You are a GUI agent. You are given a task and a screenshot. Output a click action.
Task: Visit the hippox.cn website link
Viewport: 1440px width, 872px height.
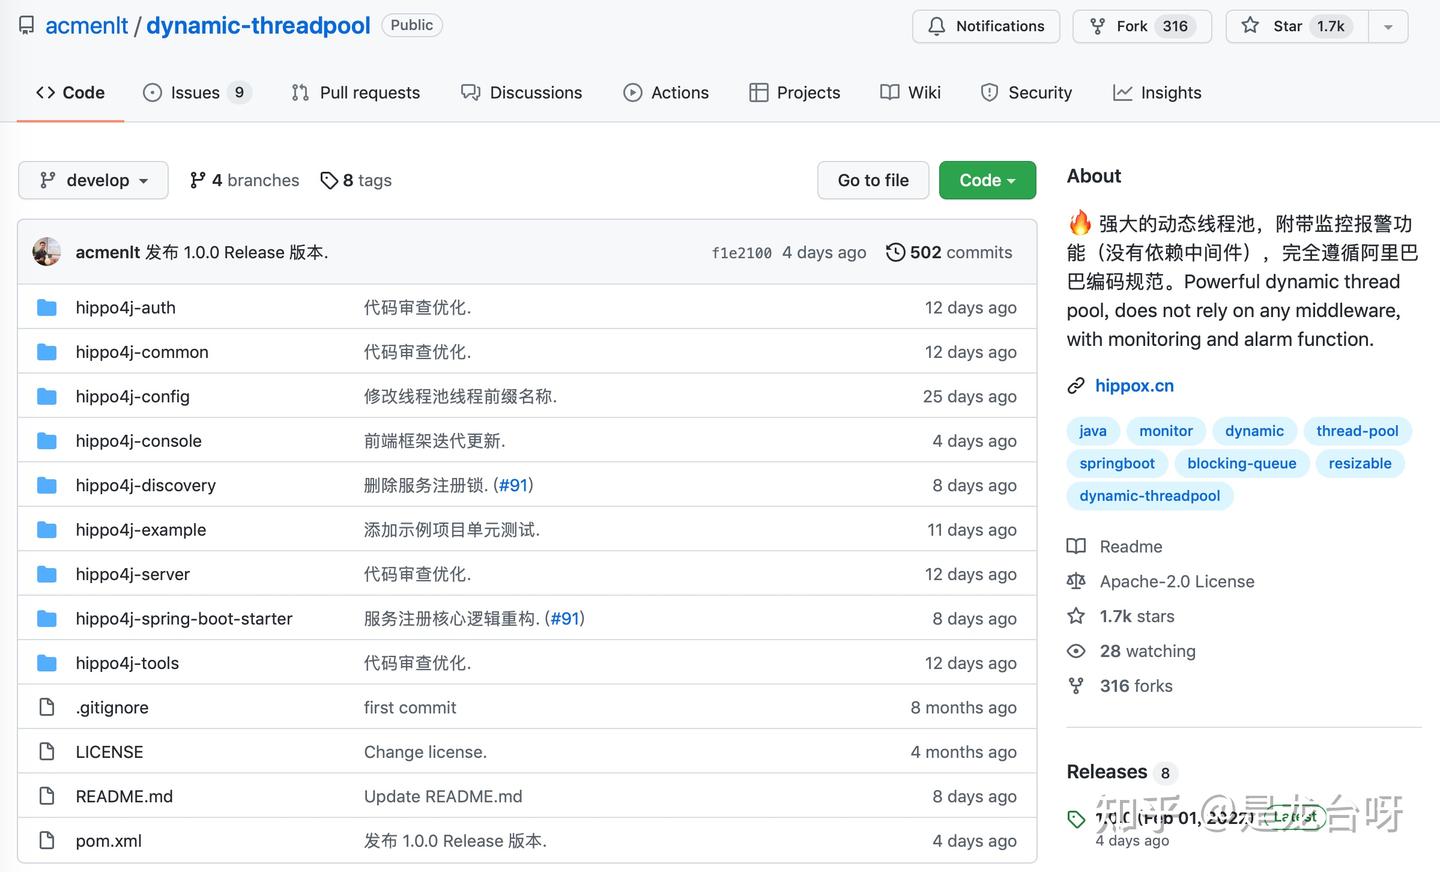pos(1134,385)
